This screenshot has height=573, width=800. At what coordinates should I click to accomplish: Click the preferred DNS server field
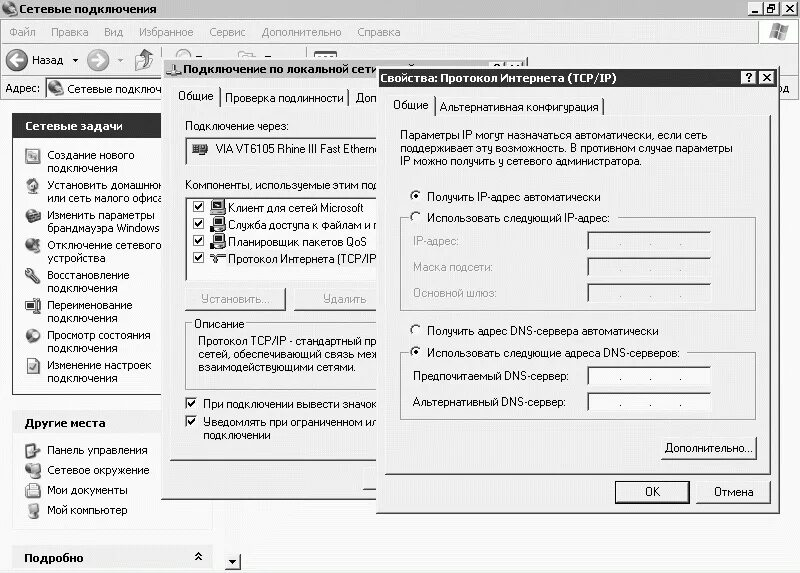[x=649, y=376]
